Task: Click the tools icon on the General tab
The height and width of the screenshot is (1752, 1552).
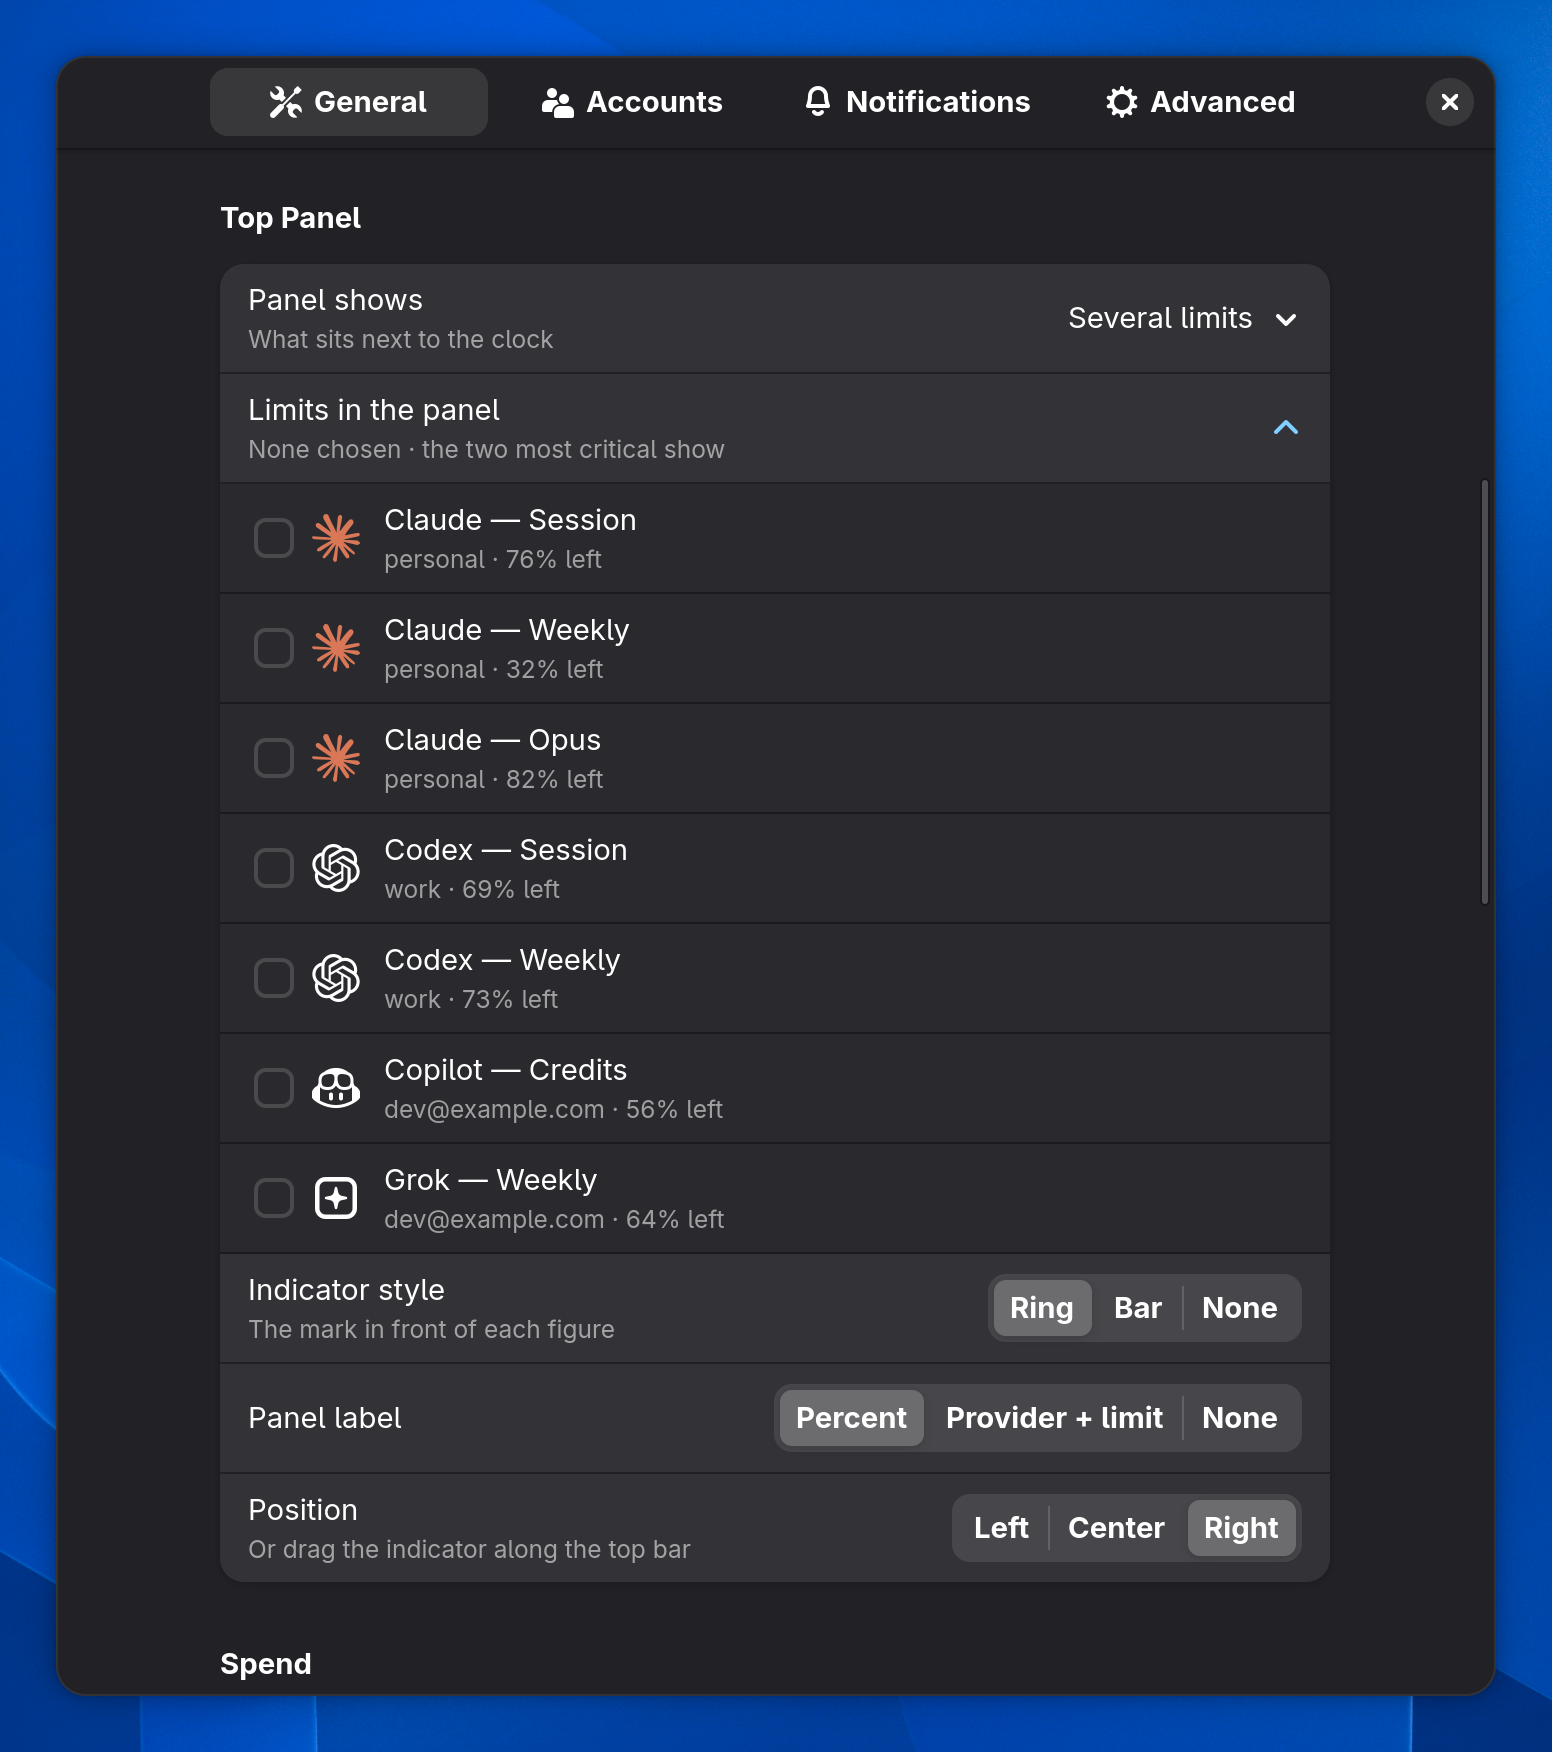Action: pos(286,102)
